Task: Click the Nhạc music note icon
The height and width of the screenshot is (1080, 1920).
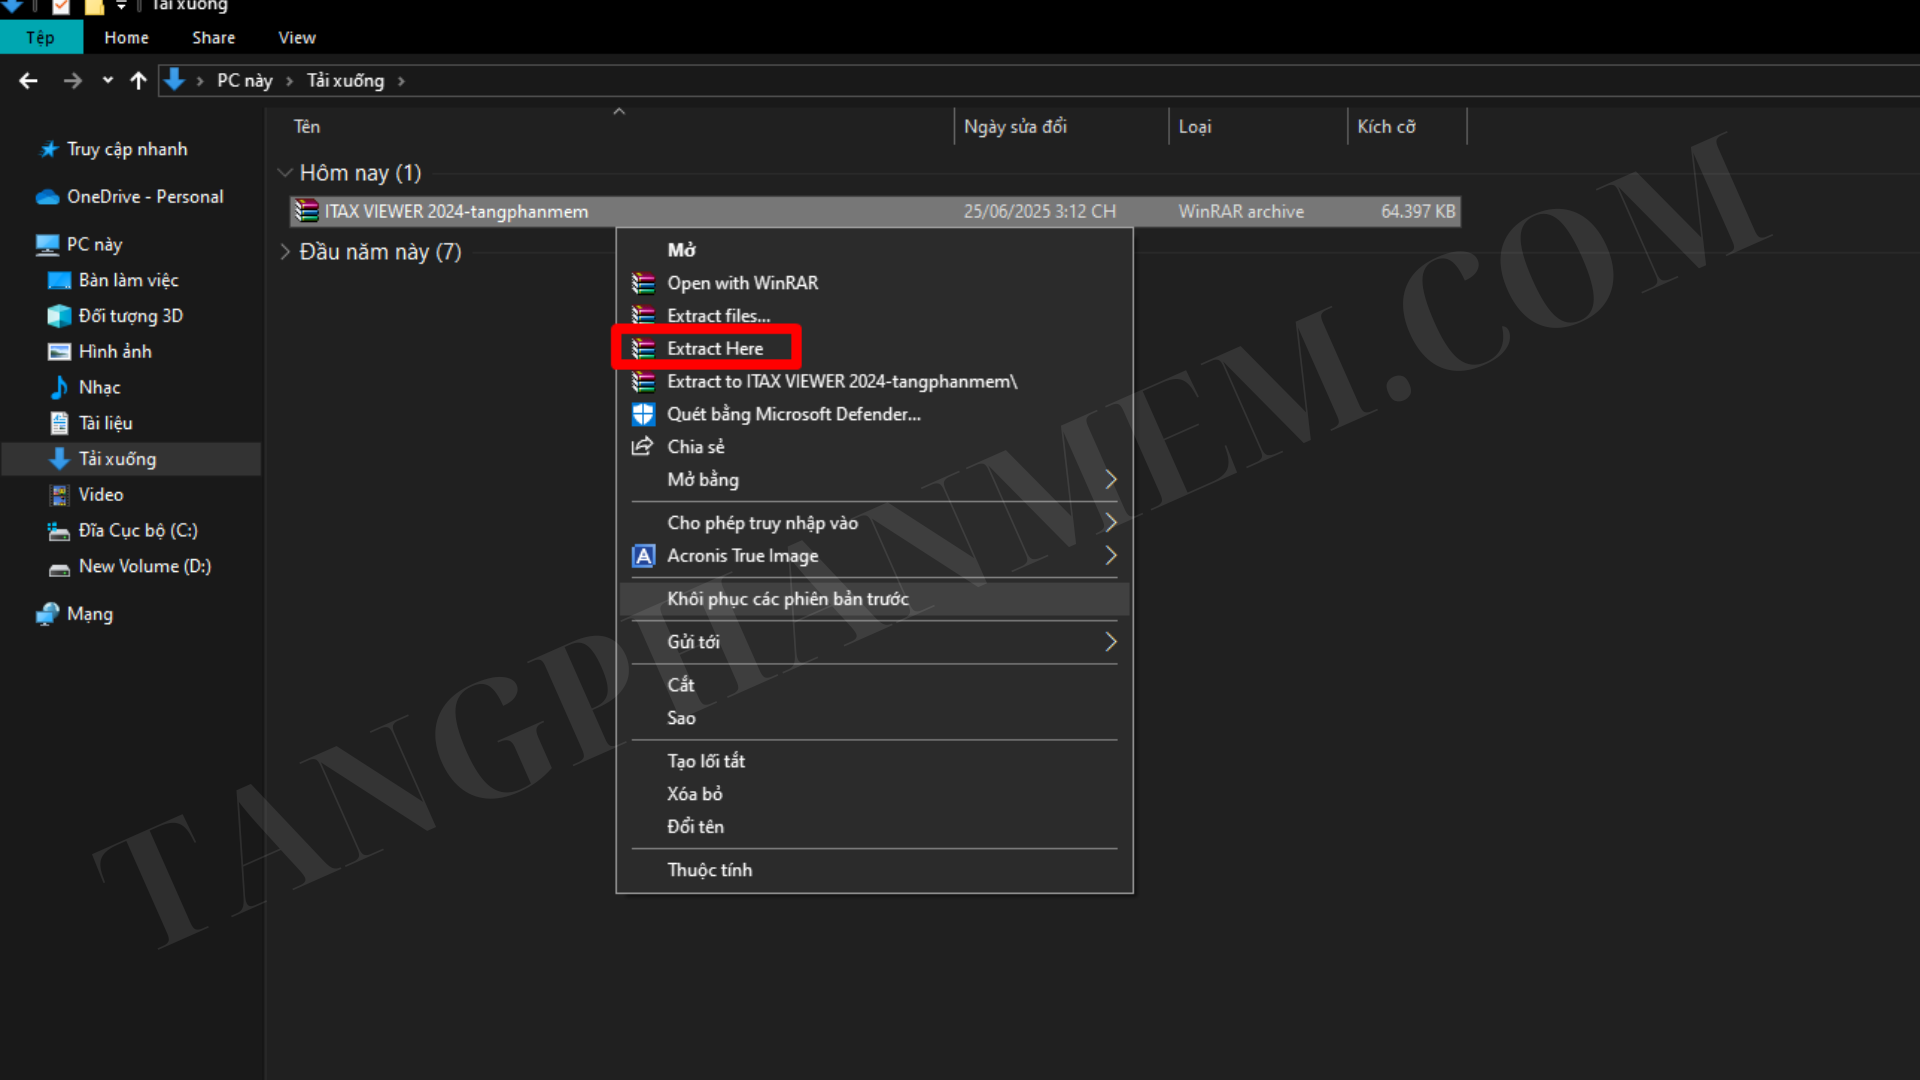Action: click(59, 387)
